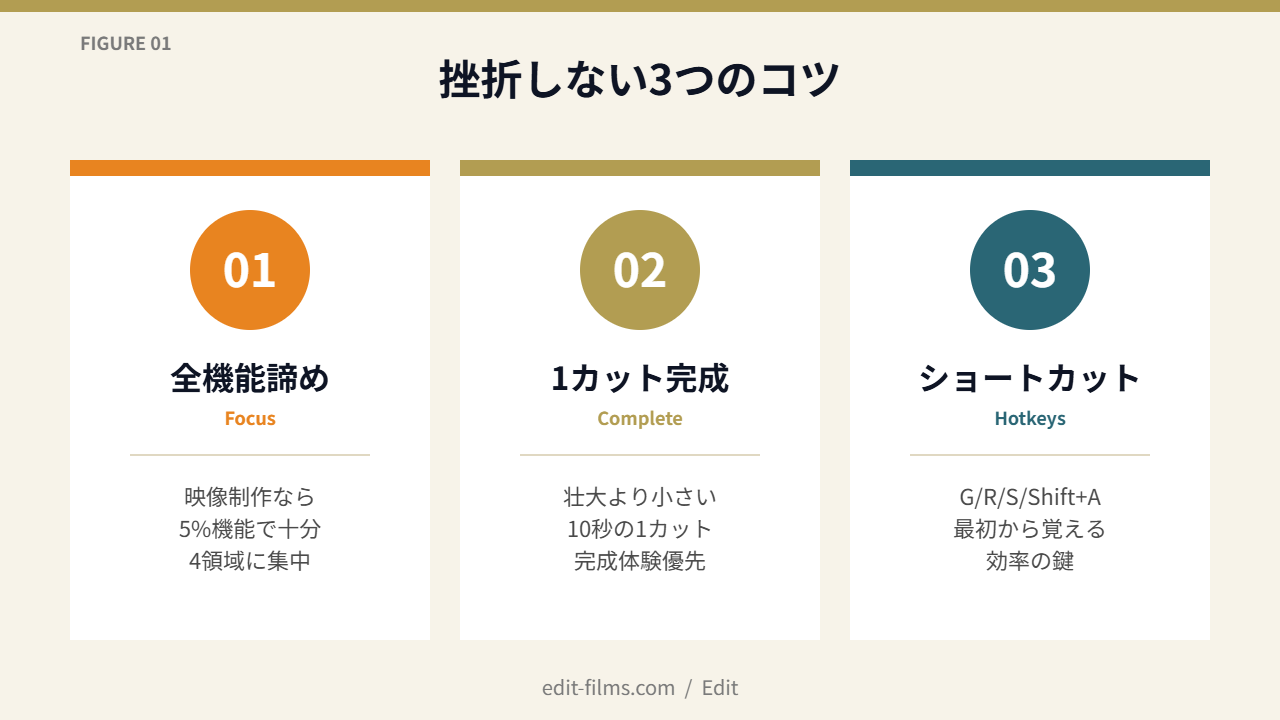
Task: Click the teal 03 circle badge
Action: pos(1030,270)
